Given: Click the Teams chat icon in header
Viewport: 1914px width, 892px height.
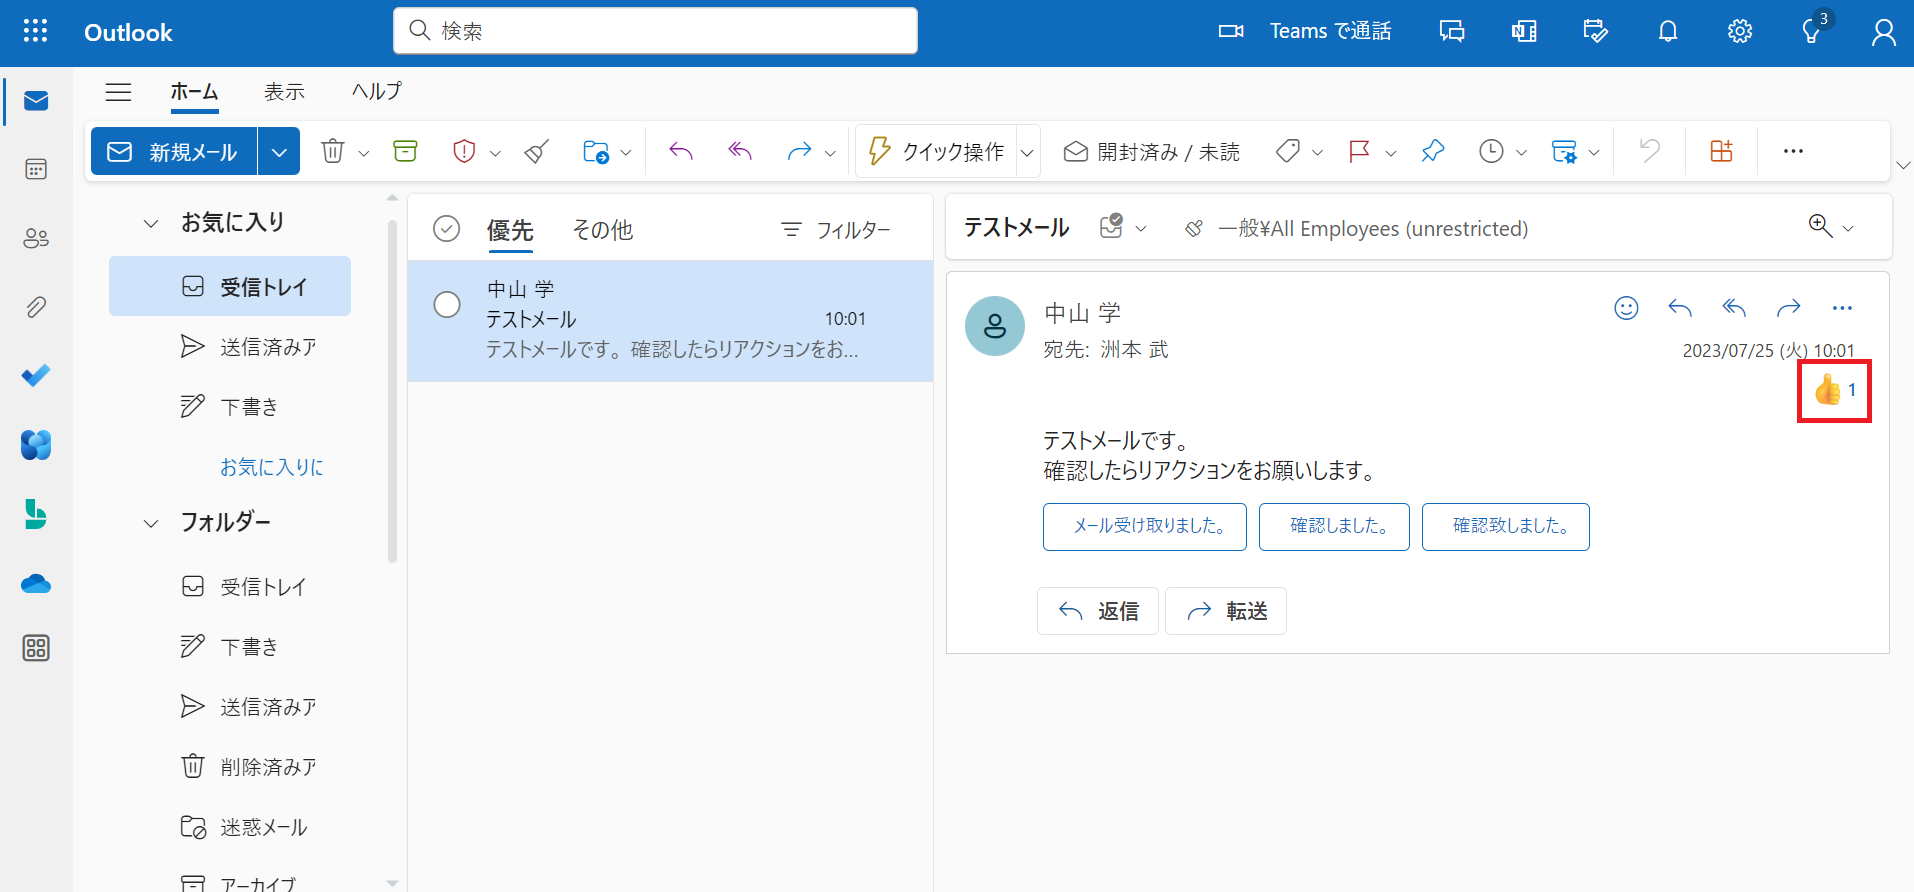Looking at the screenshot, I should pyautogui.click(x=1452, y=32).
